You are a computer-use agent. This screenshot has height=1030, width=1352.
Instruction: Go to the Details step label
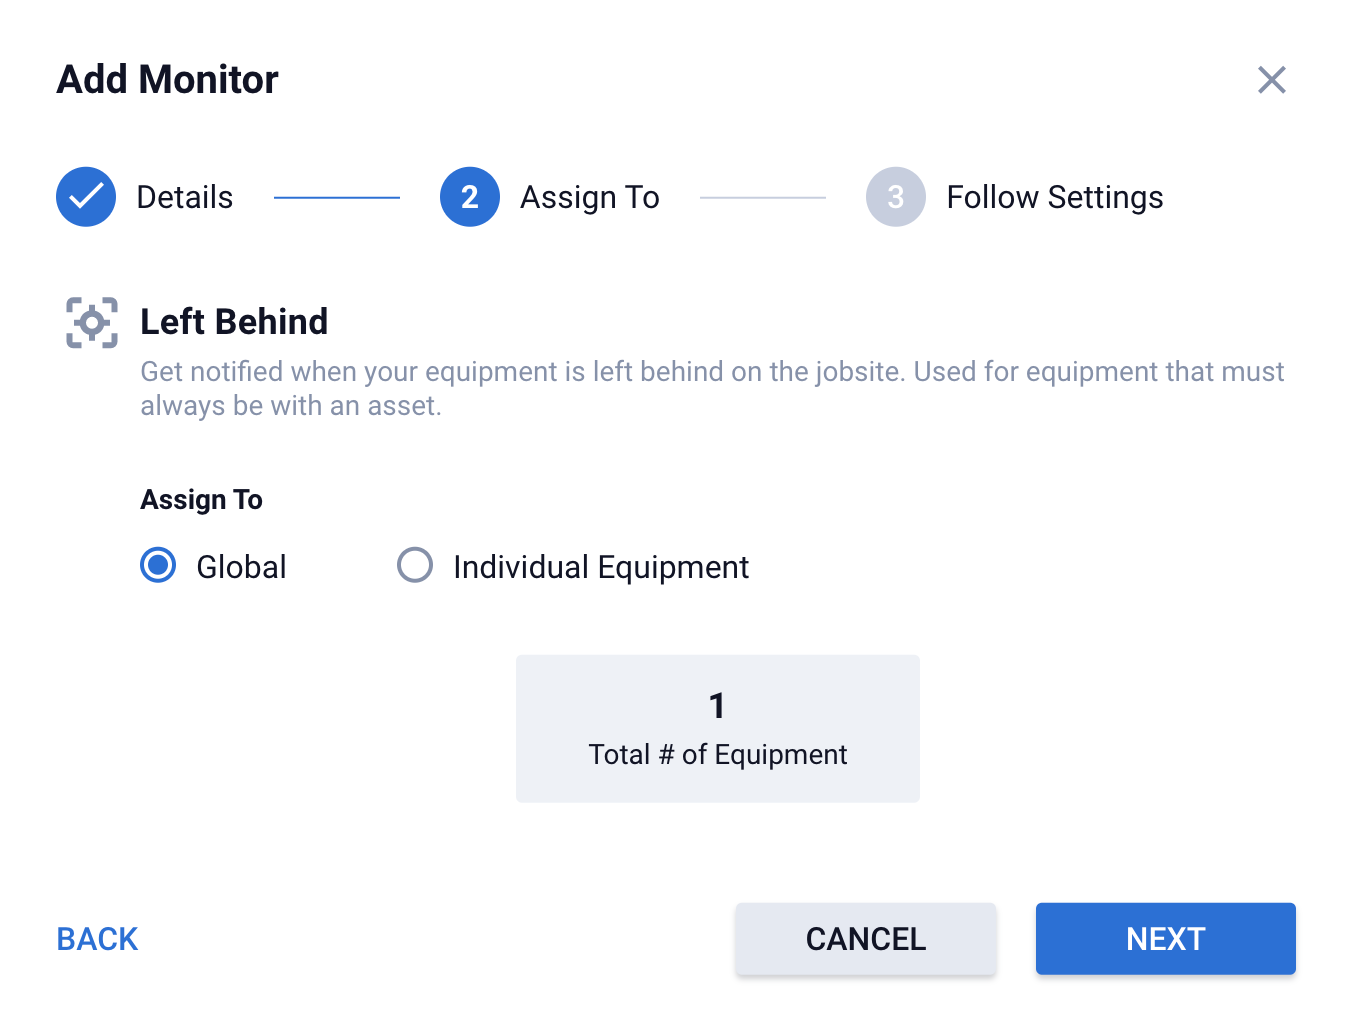tap(185, 197)
